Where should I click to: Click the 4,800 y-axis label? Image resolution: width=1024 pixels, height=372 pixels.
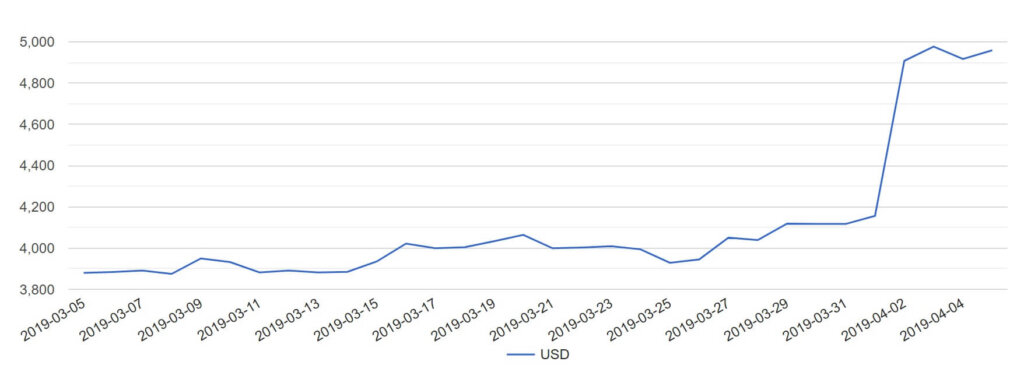pyautogui.click(x=39, y=83)
